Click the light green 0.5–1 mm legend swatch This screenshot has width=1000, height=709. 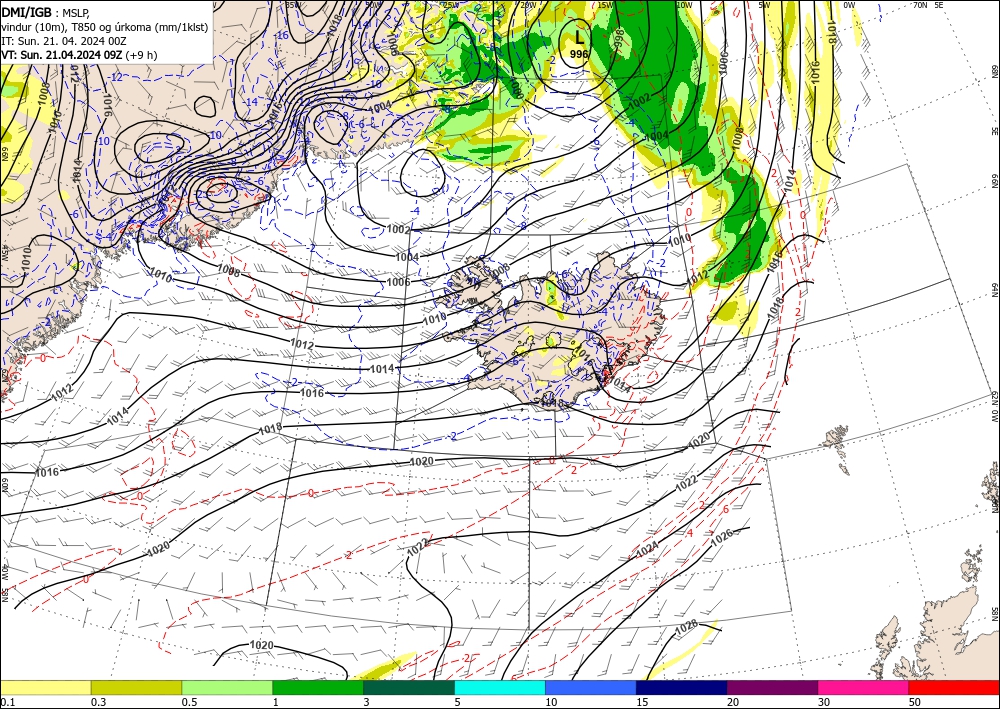227,687
